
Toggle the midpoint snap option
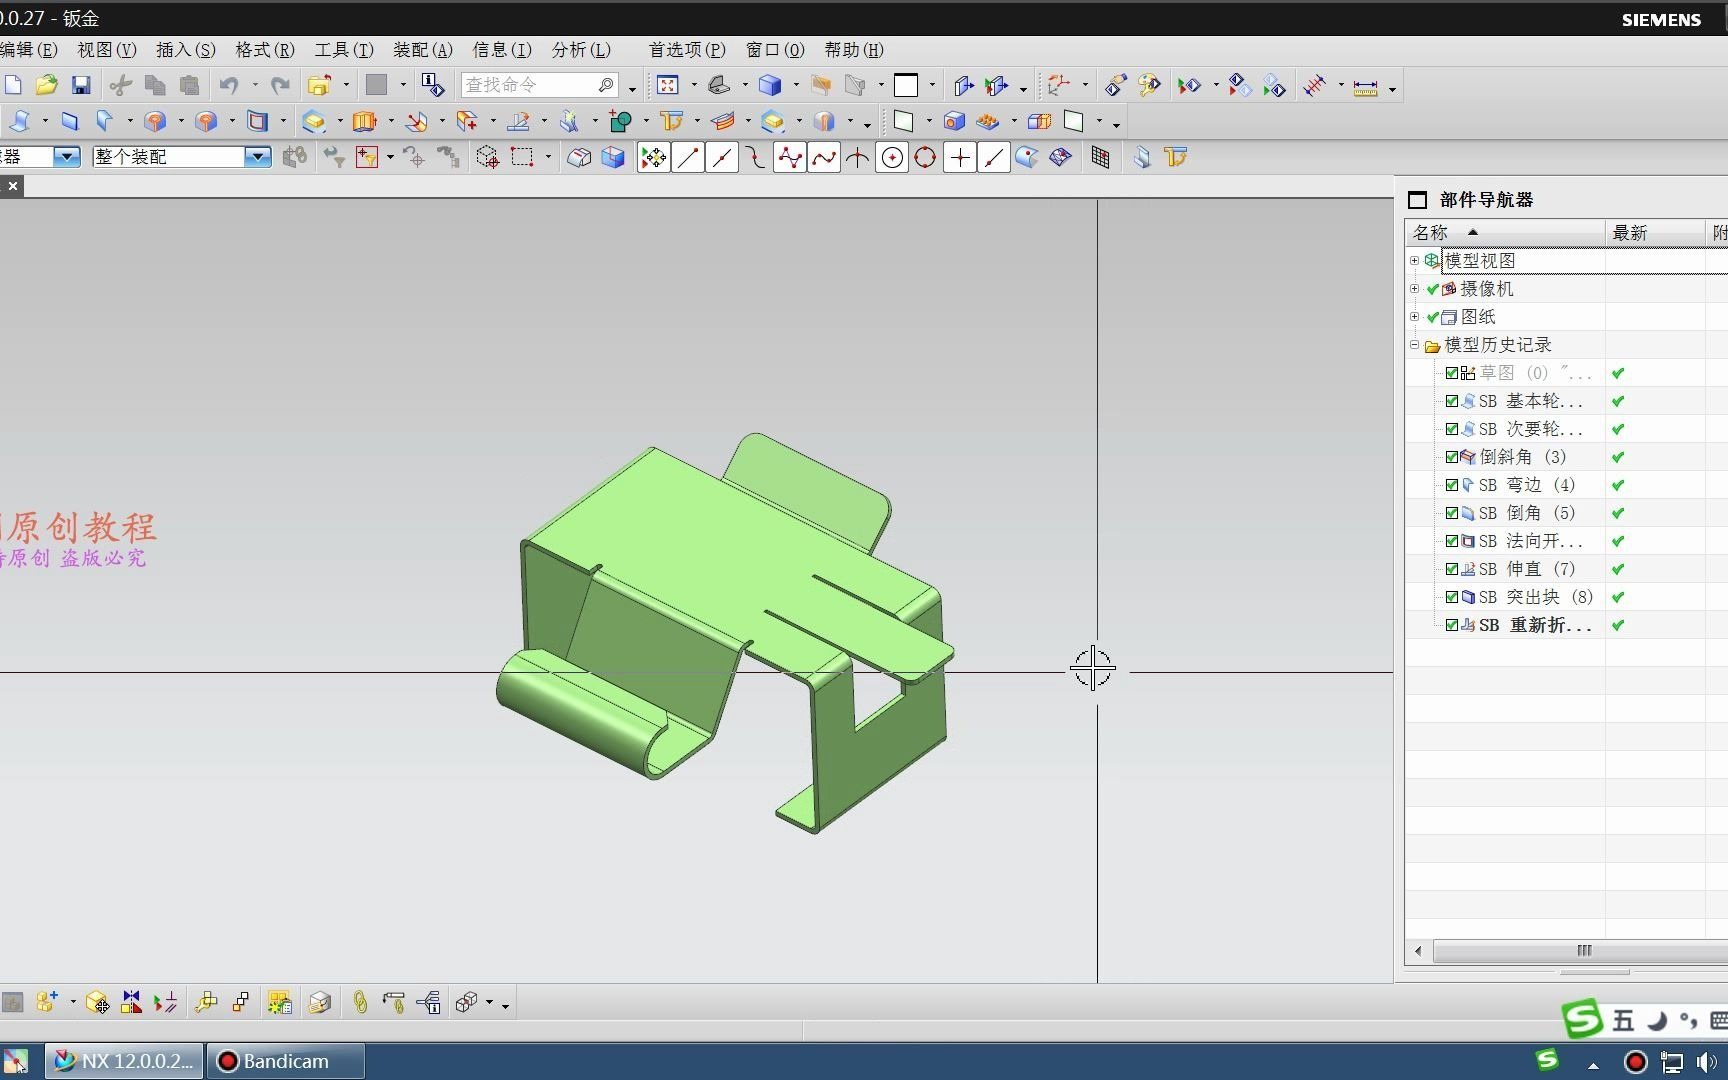pos(721,157)
